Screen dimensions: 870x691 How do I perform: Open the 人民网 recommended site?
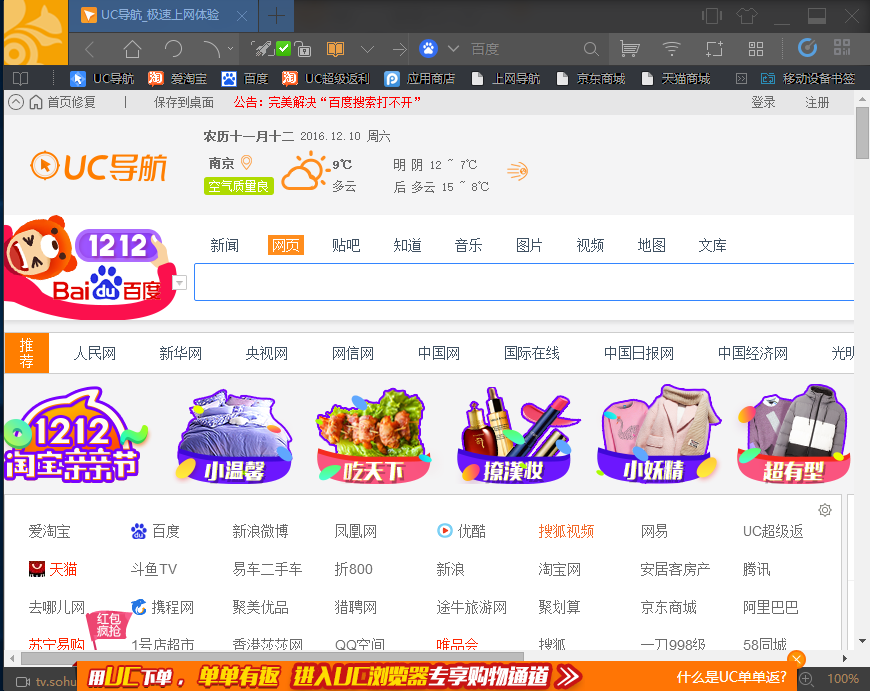(x=95, y=353)
